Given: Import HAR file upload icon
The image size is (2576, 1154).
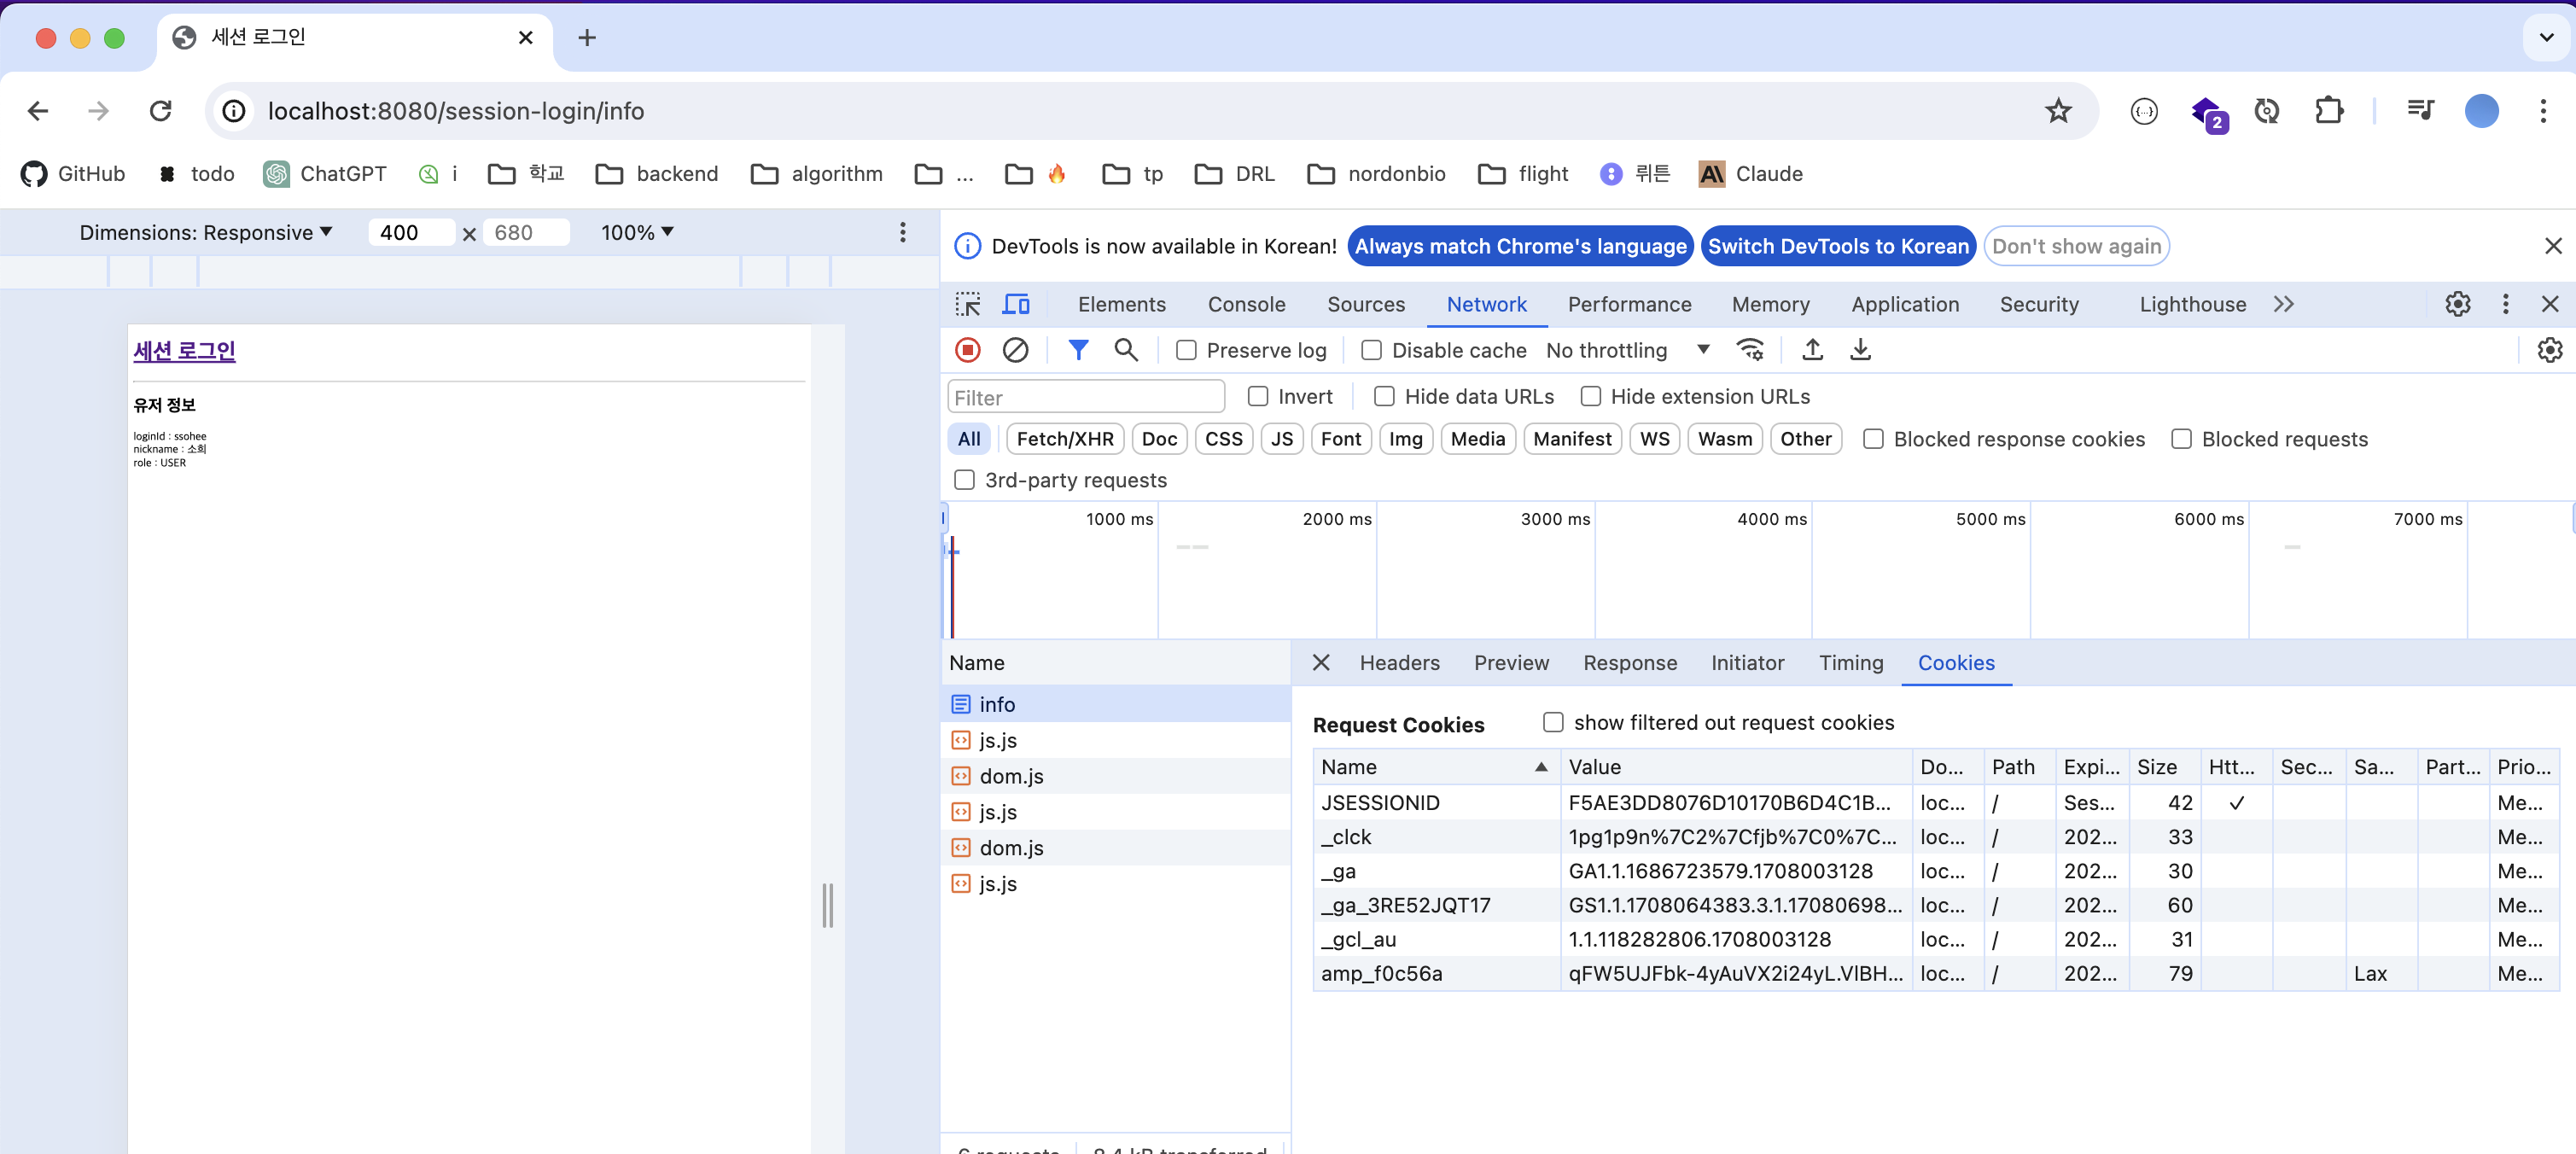Looking at the screenshot, I should (x=1812, y=350).
